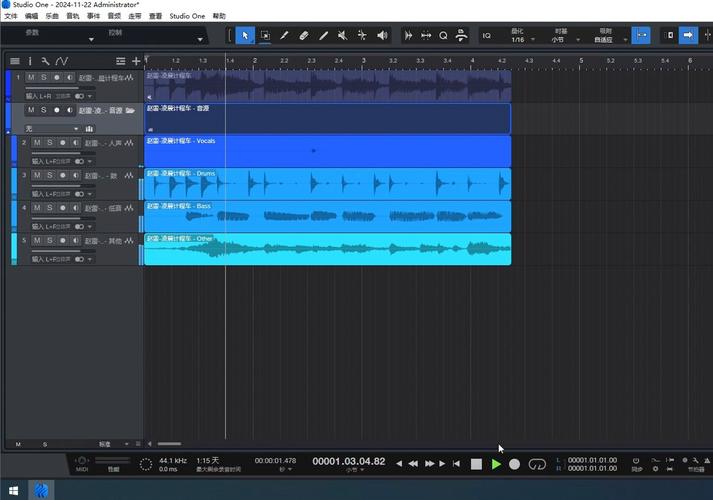Select the Paint pencil tool
713x500 pixels.
pos(284,35)
